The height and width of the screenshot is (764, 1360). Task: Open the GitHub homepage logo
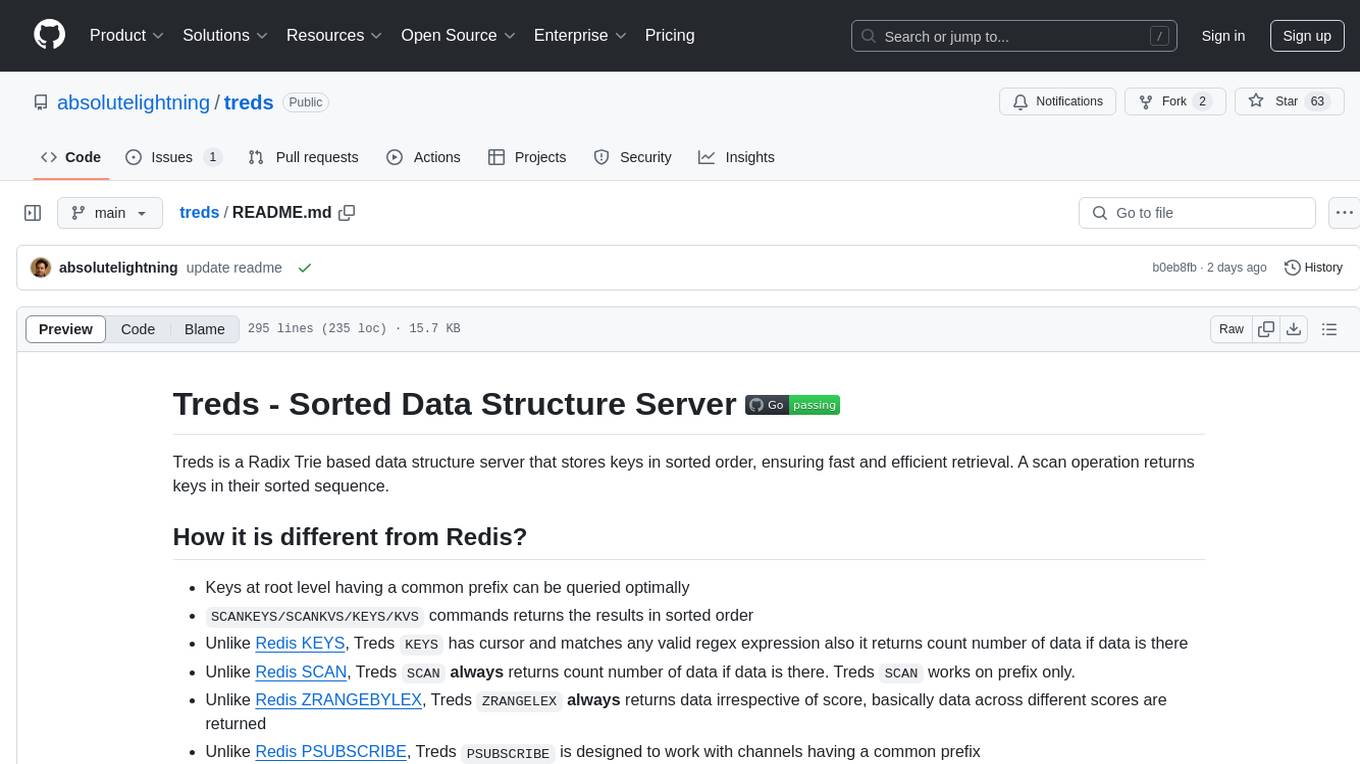49,35
